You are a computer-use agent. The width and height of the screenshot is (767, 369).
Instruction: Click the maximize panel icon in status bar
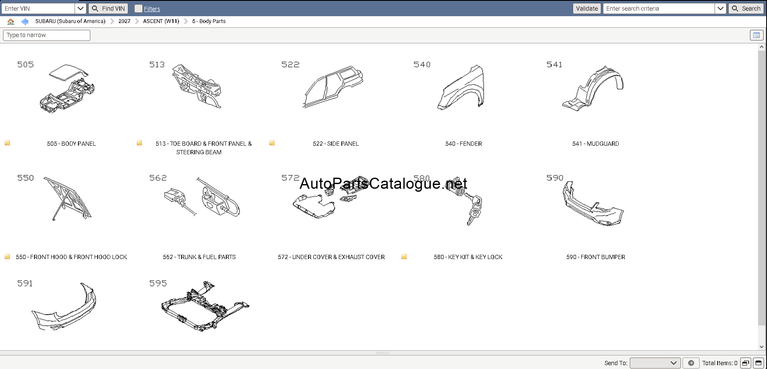coord(758,363)
